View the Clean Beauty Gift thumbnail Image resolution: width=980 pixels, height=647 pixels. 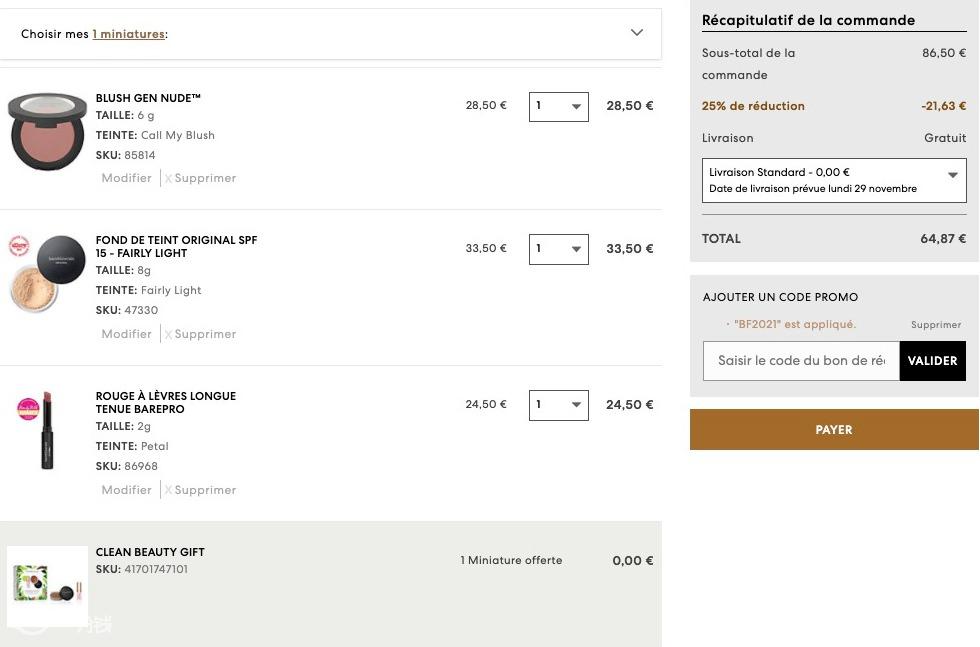[48, 586]
